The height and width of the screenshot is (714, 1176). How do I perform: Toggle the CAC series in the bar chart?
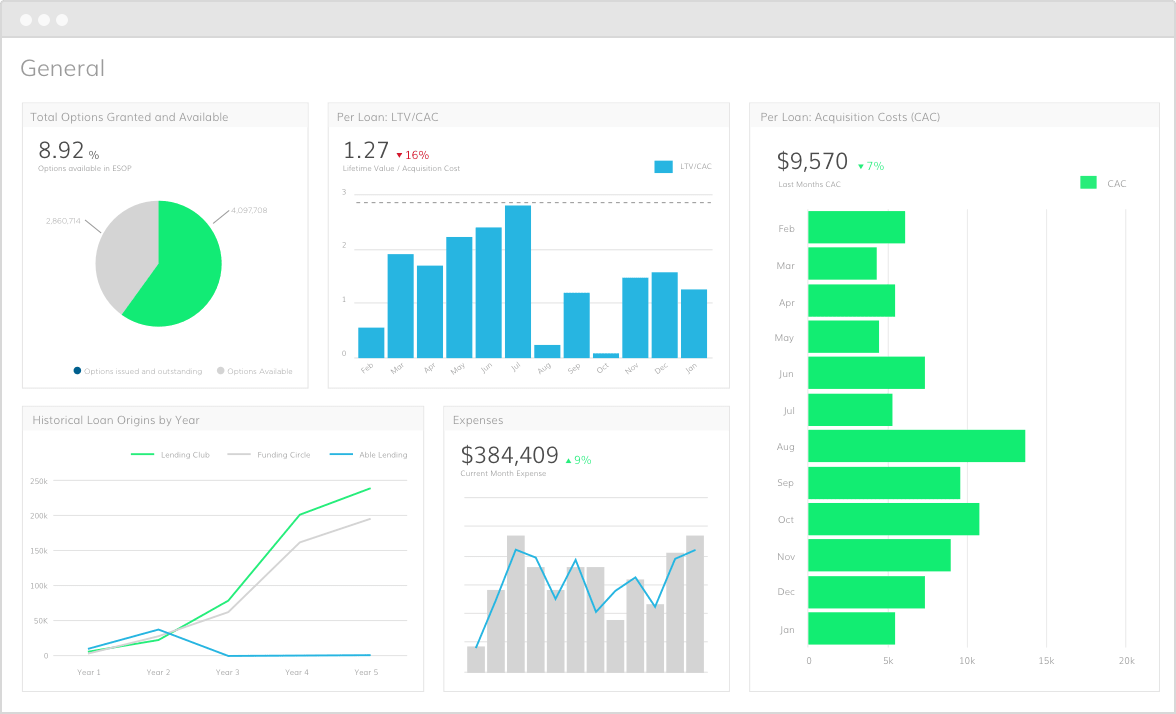coord(1090,183)
